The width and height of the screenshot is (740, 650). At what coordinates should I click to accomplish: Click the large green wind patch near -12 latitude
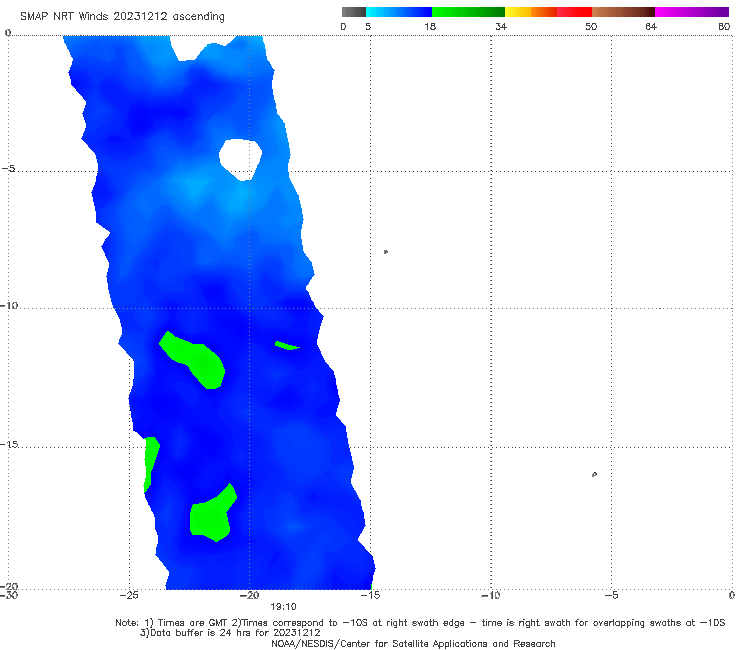pyautogui.click(x=193, y=360)
